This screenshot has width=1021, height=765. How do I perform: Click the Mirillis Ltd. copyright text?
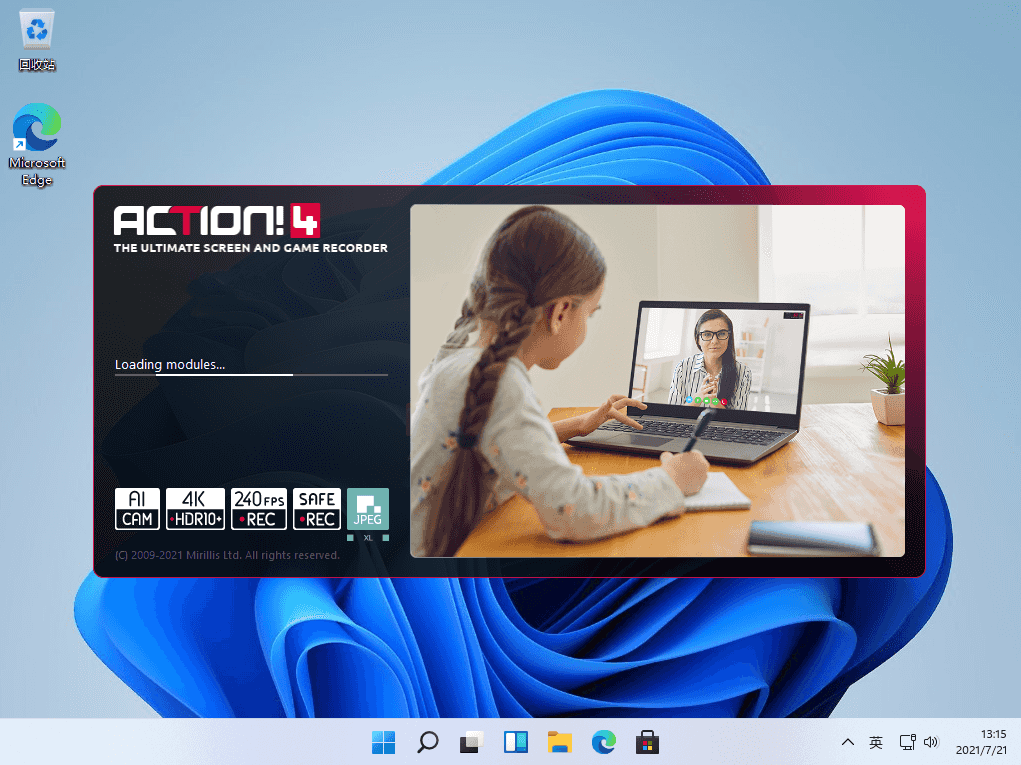coord(227,555)
